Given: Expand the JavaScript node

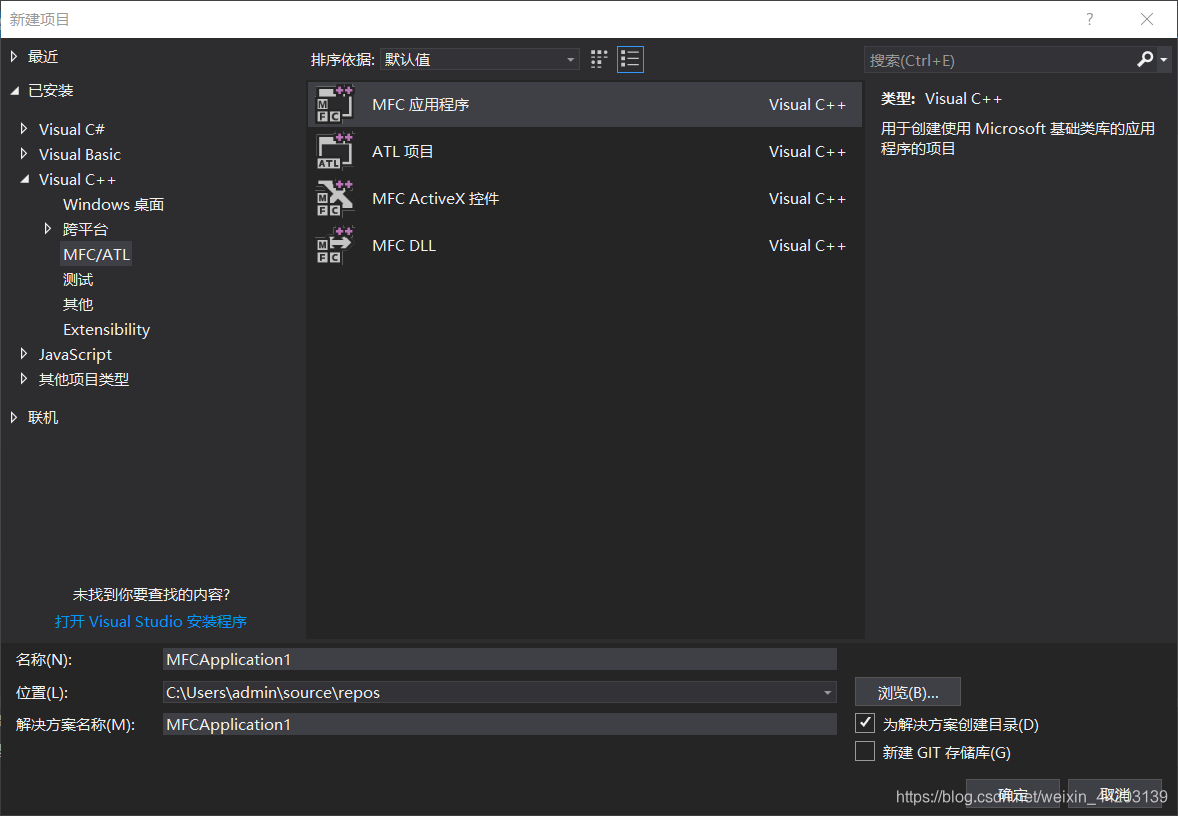Looking at the screenshot, I should [x=24, y=354].
